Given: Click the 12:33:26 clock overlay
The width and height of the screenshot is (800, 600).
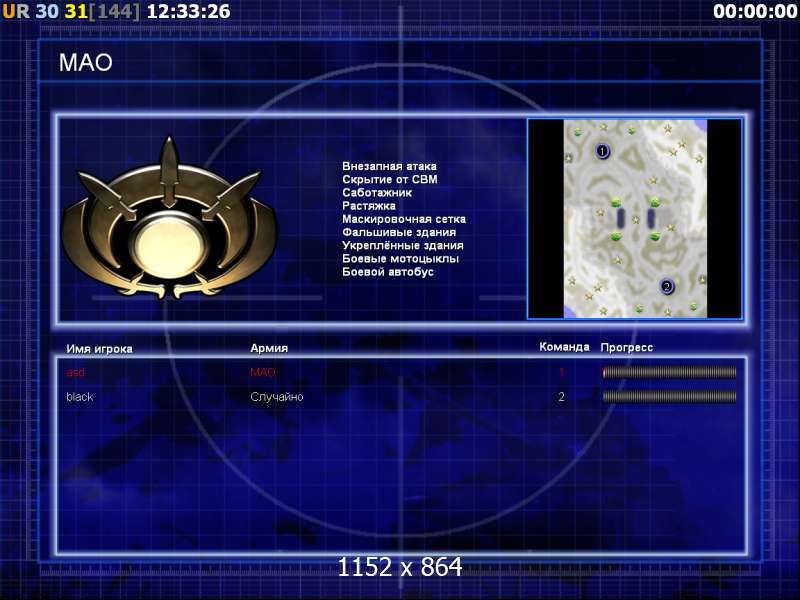Looking at the screenshot, I should 188,11.
